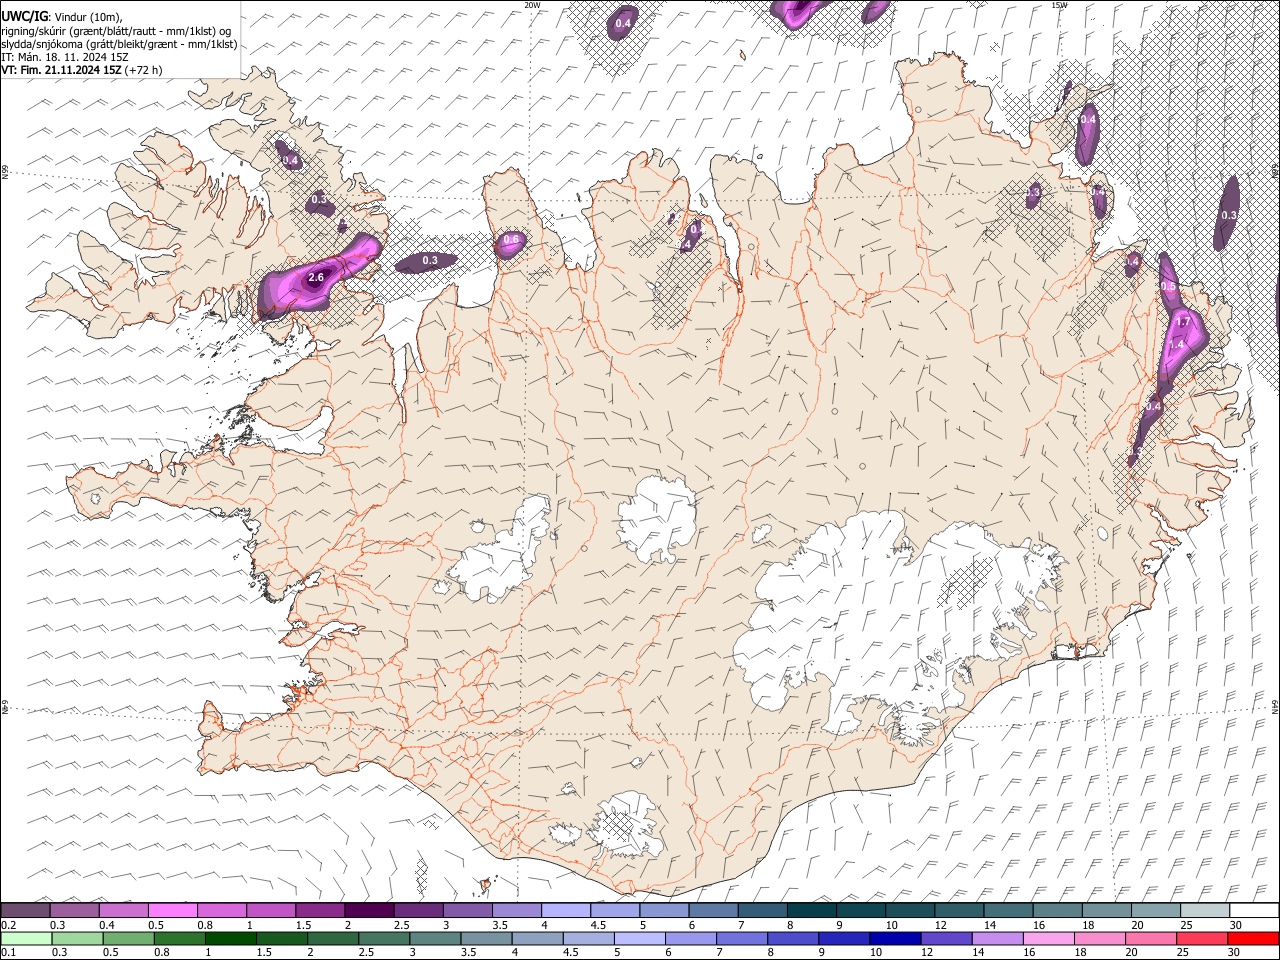Click the bright pink 0.5 swatch in top scale

coord(173,911)
